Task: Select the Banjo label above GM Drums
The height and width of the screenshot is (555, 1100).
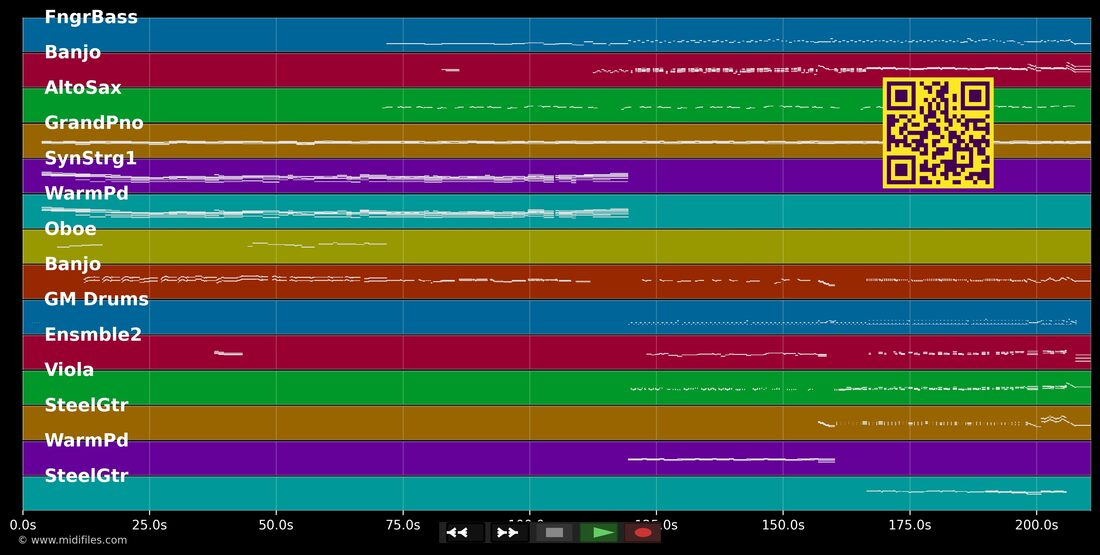Action: pyautogui.click(x=73, y=265)
